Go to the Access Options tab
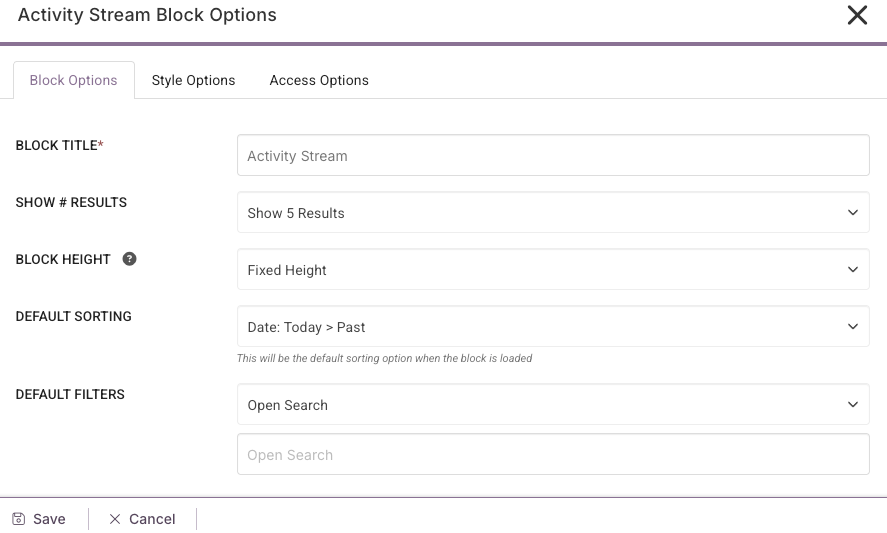887x533 pixels. 319,80
